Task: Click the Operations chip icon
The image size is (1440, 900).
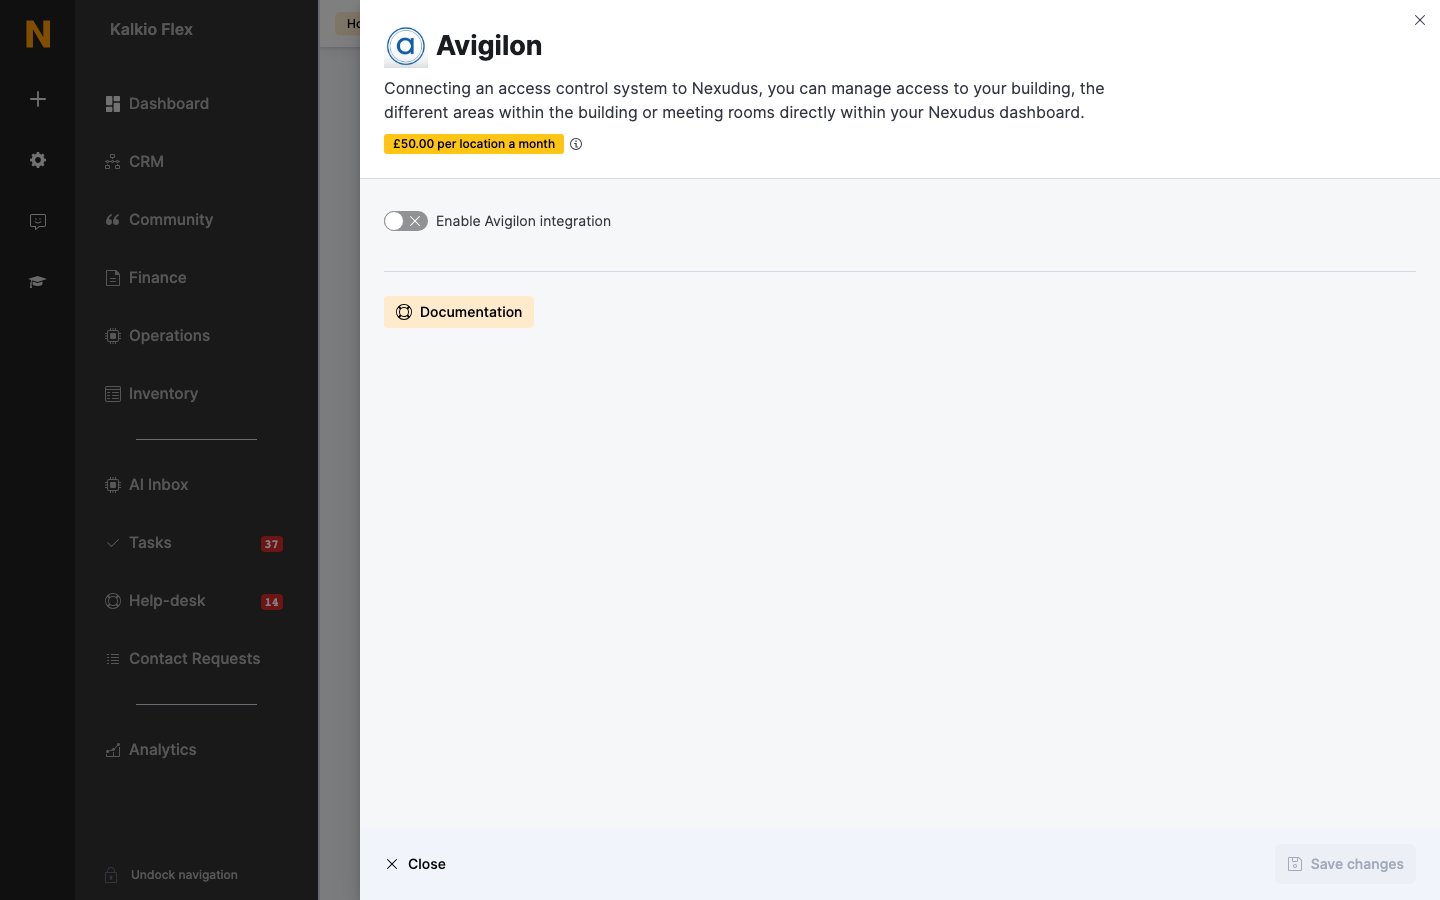Action: (113, 336)
